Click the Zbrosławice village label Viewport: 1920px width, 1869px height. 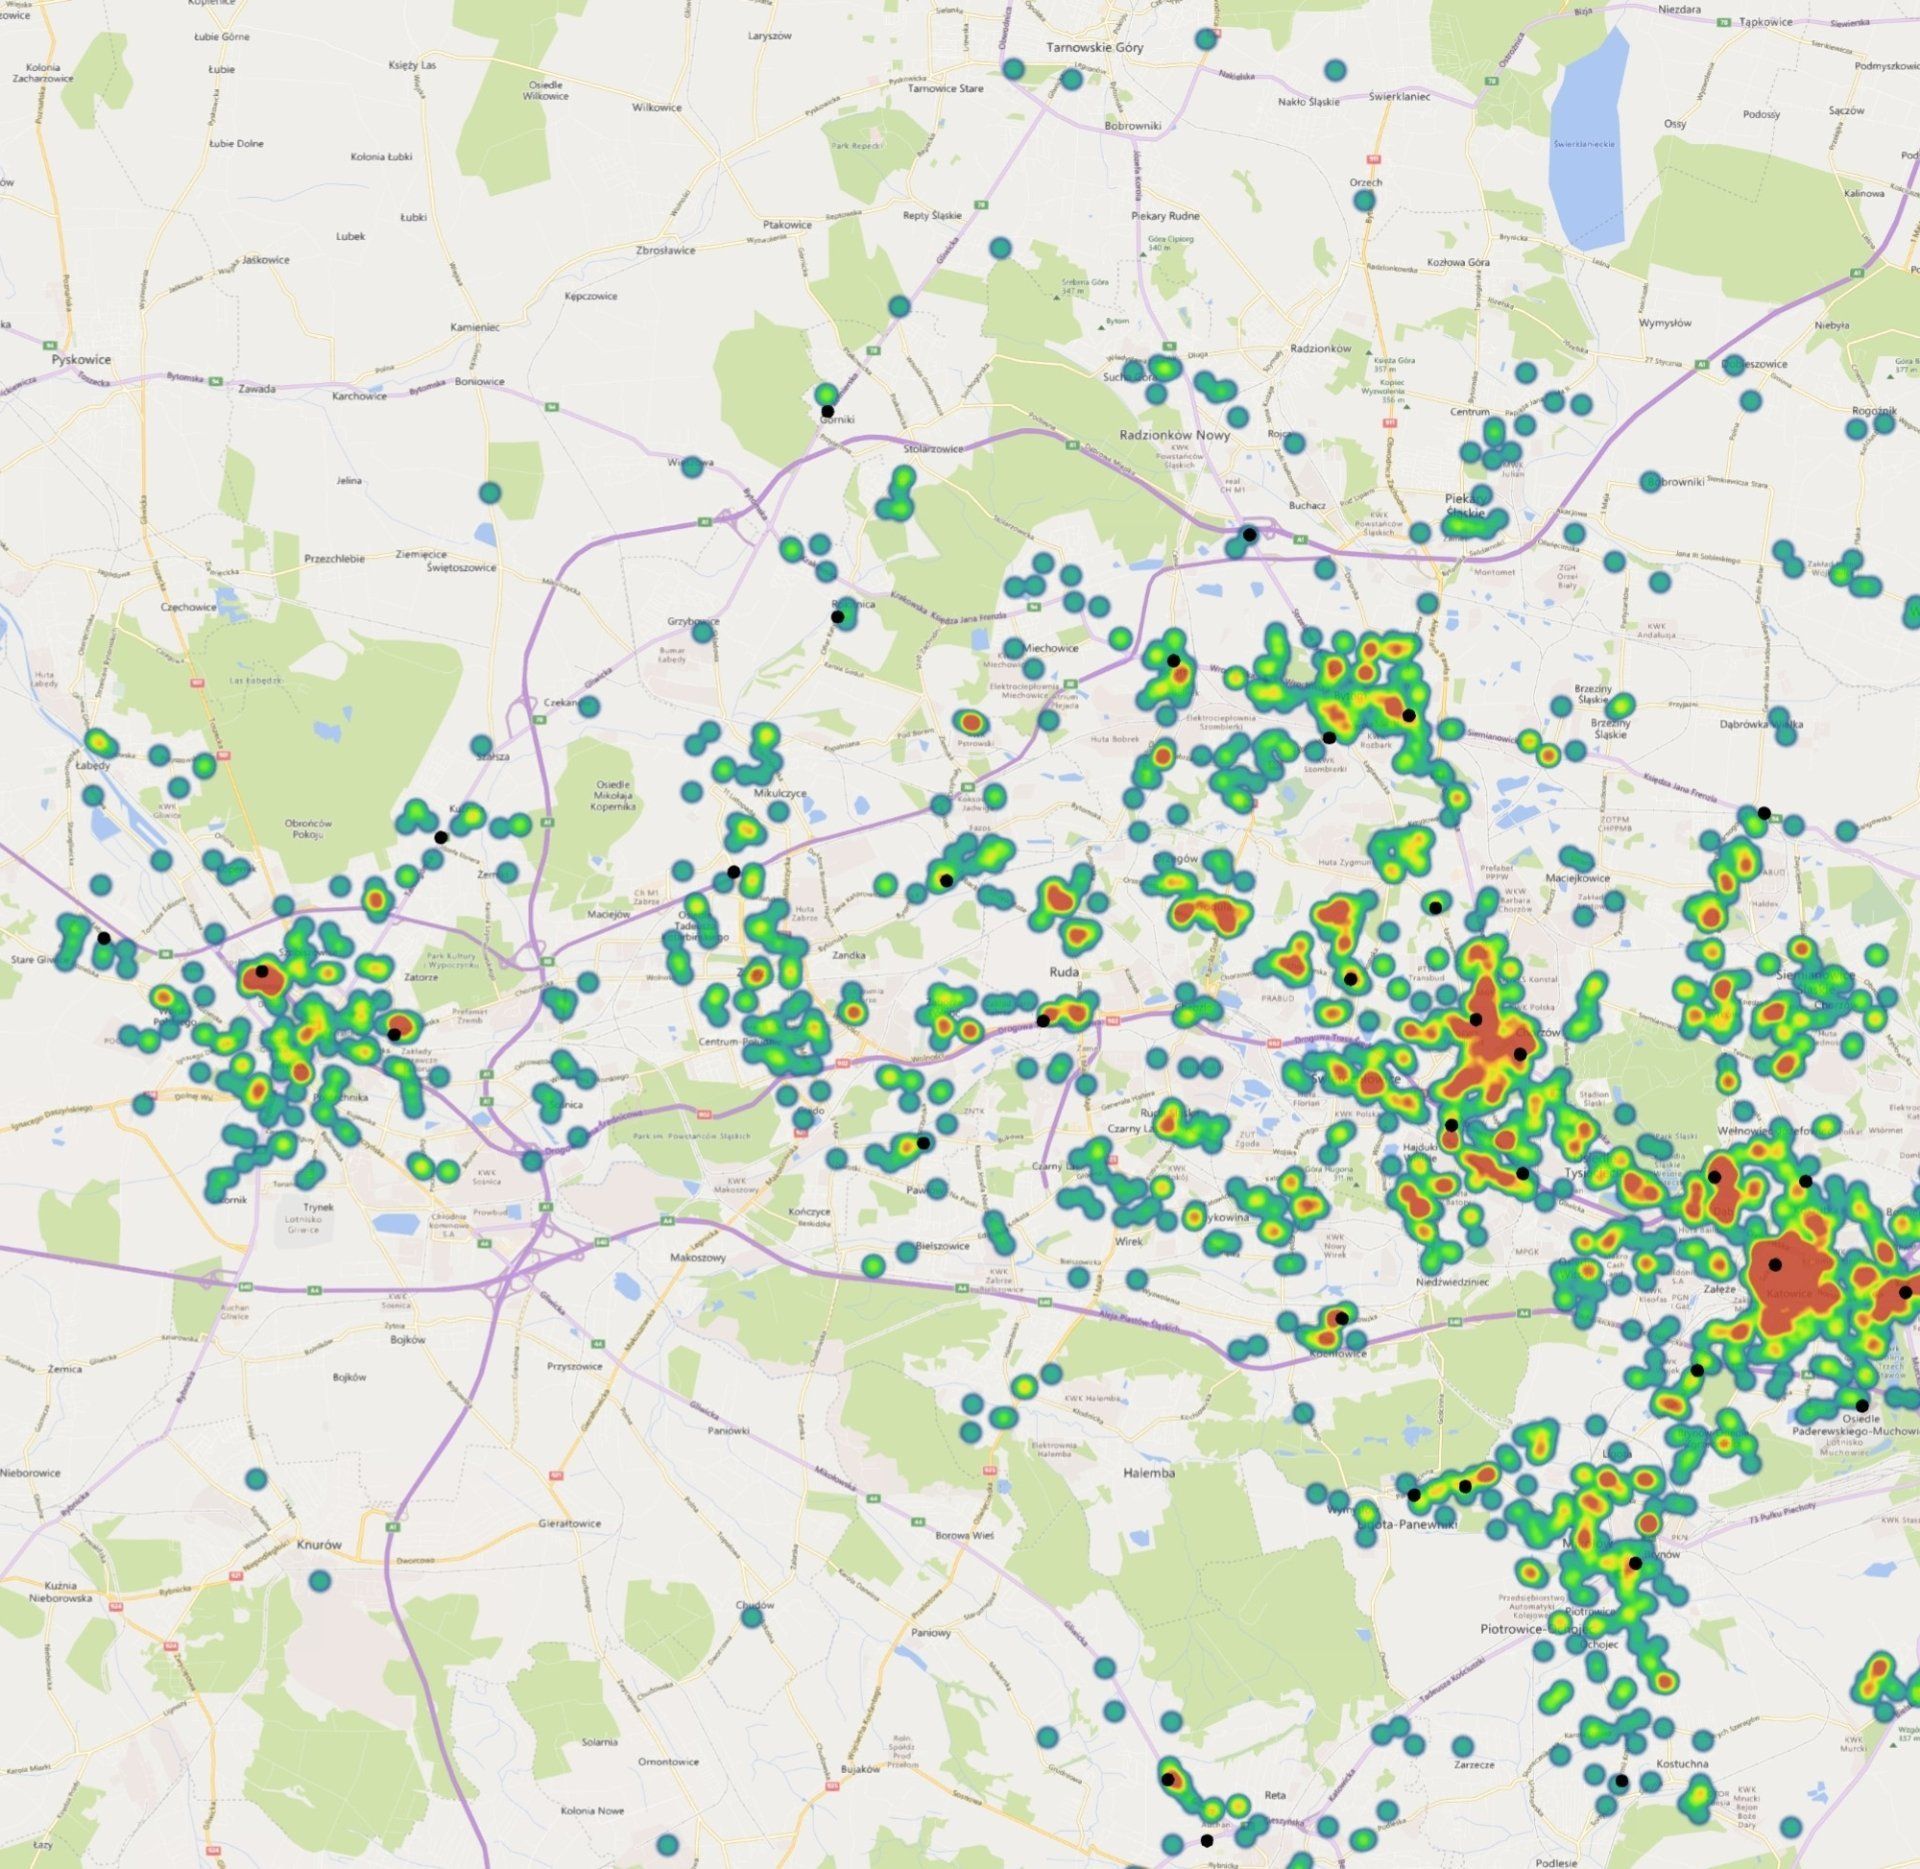pyautogui.click(x=665, y=250)
